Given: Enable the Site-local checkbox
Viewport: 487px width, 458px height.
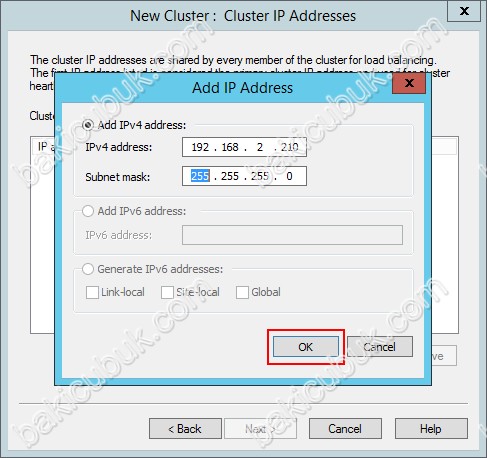Looking at the screenshot, I should click(x=167, y=292).
